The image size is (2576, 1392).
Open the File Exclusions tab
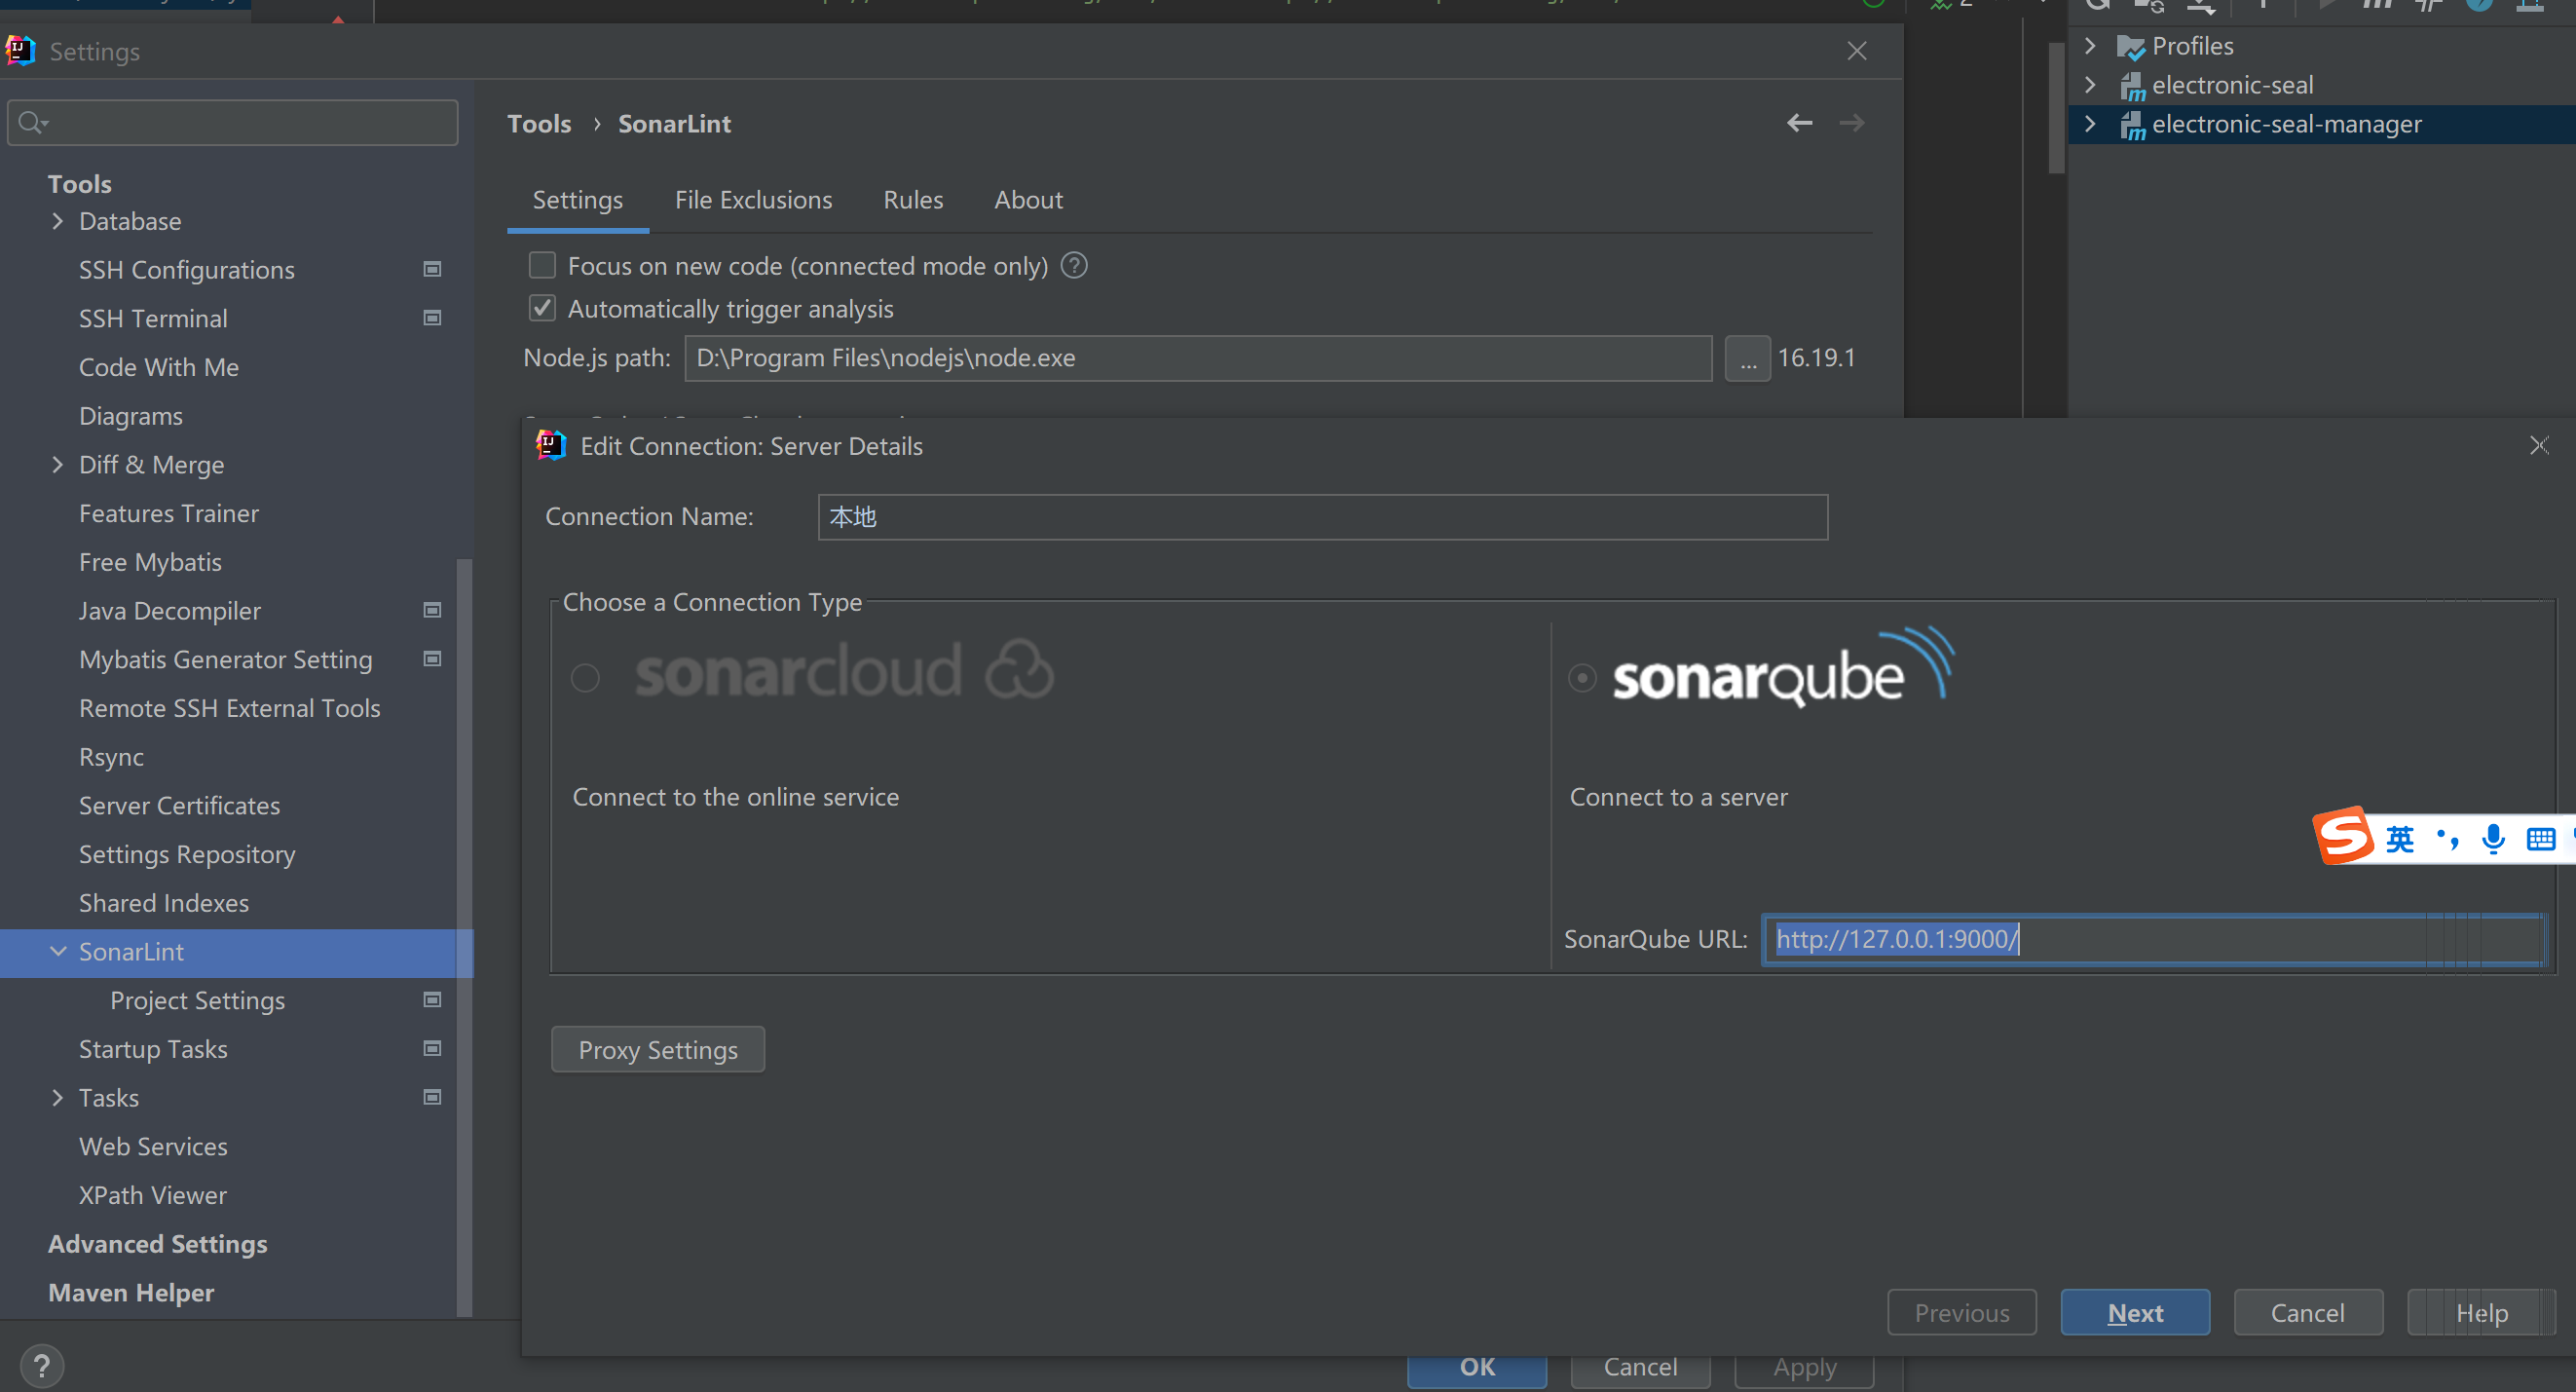(x=753, y=200)
